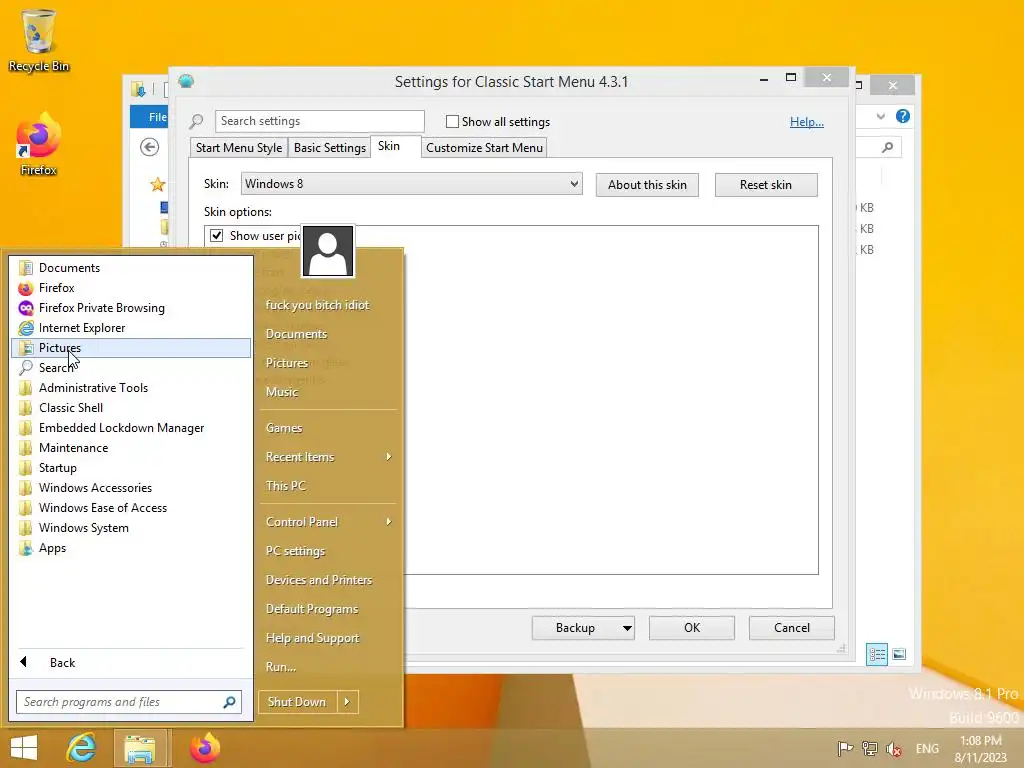This screenshot has width=1024, height=768.
Task: Open Windows Ease of Access folder
Action: tap(131, 508)
